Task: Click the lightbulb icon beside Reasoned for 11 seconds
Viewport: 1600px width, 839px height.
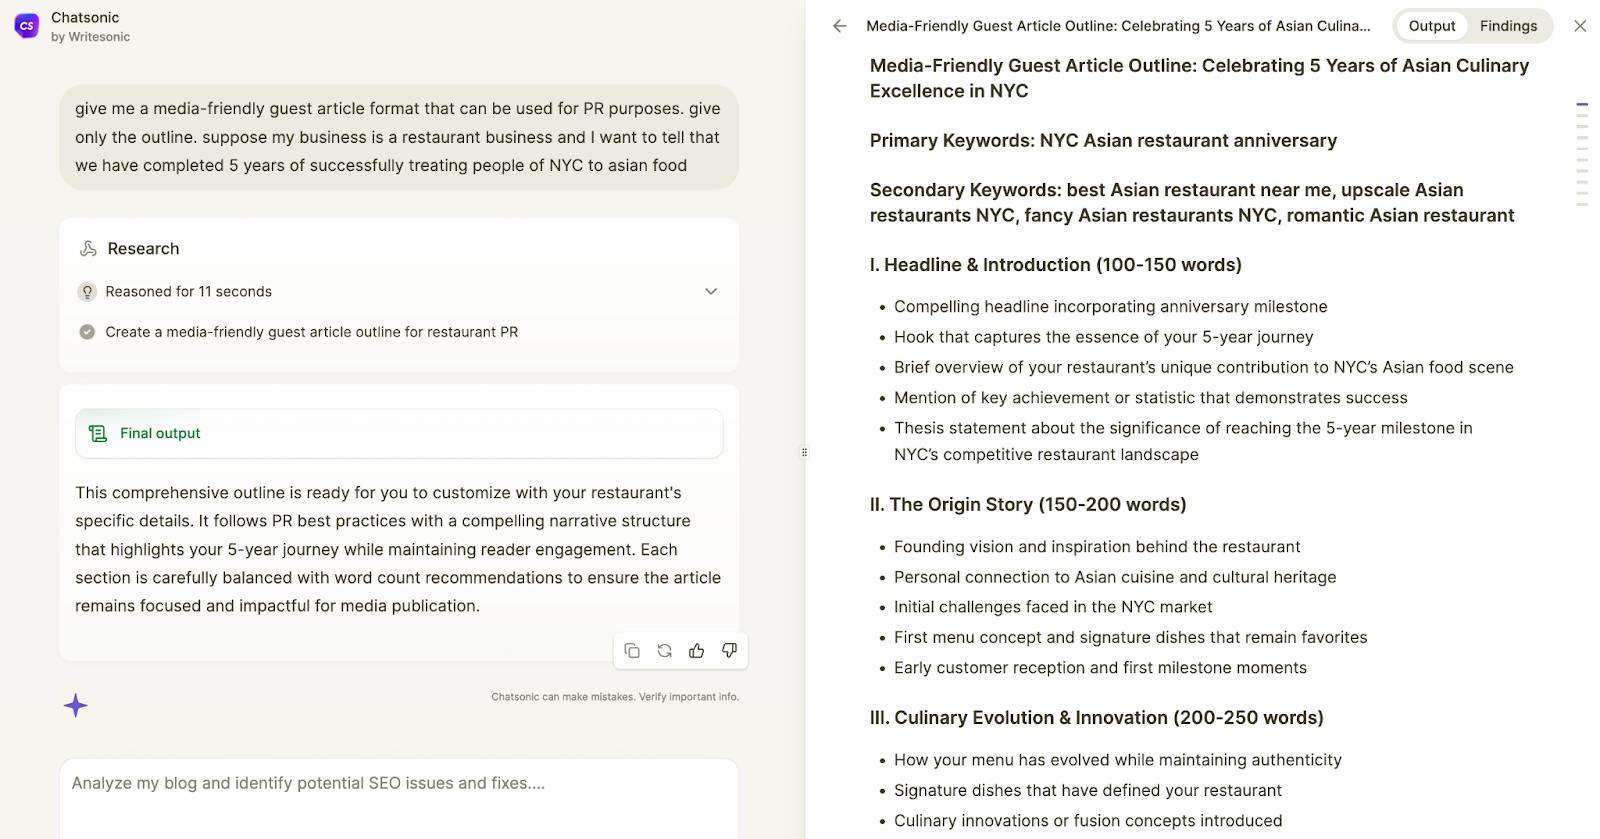Action: [87, 292]
